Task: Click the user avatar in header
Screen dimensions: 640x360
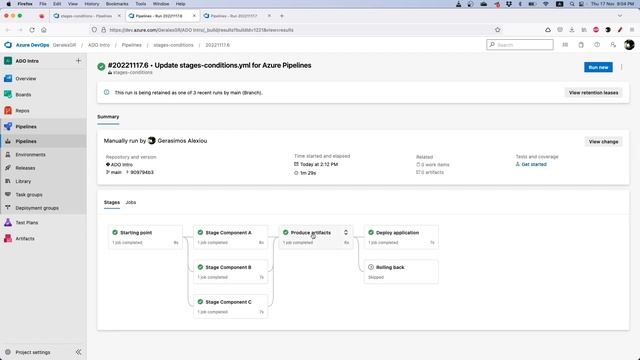Action: click(x=629, y=45)
